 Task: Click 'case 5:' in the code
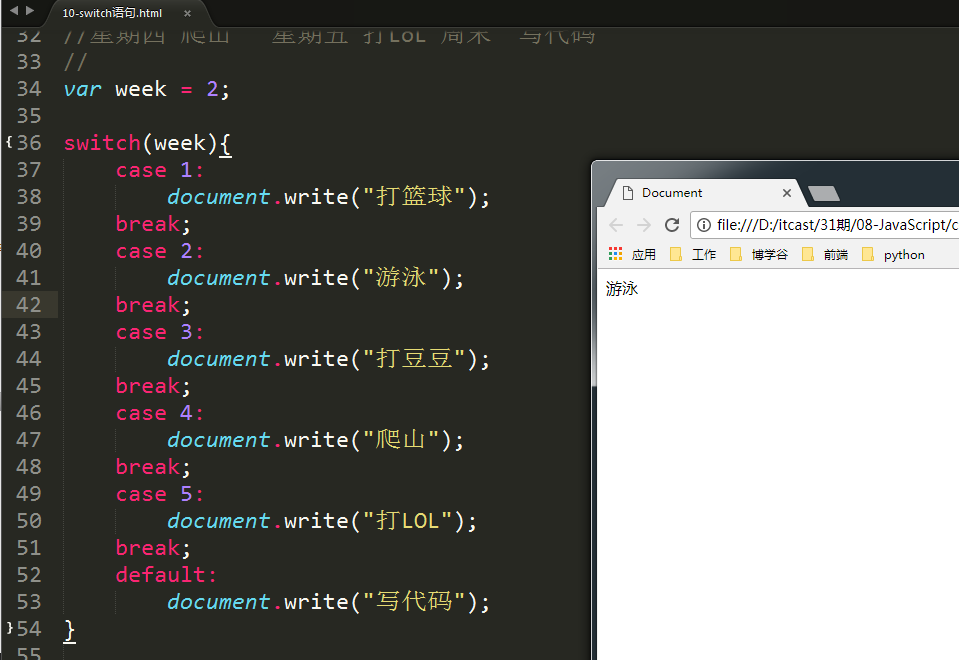[160, 494]
